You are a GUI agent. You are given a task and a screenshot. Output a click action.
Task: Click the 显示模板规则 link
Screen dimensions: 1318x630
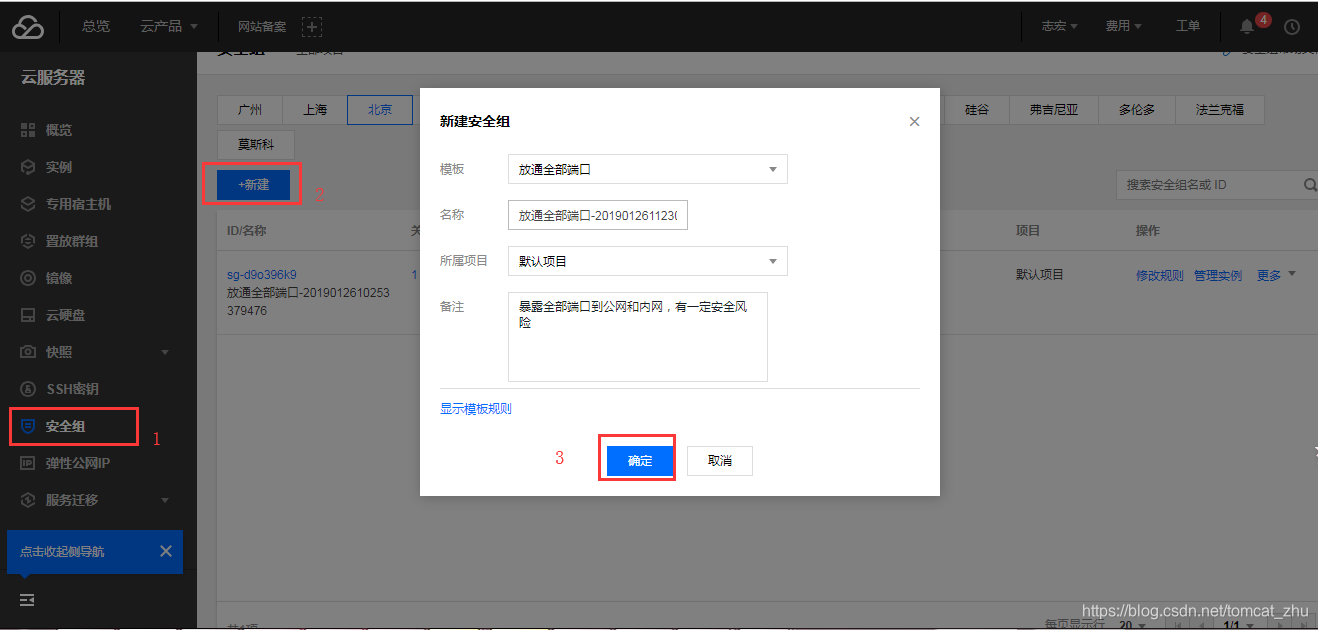[x=476, y=409]
